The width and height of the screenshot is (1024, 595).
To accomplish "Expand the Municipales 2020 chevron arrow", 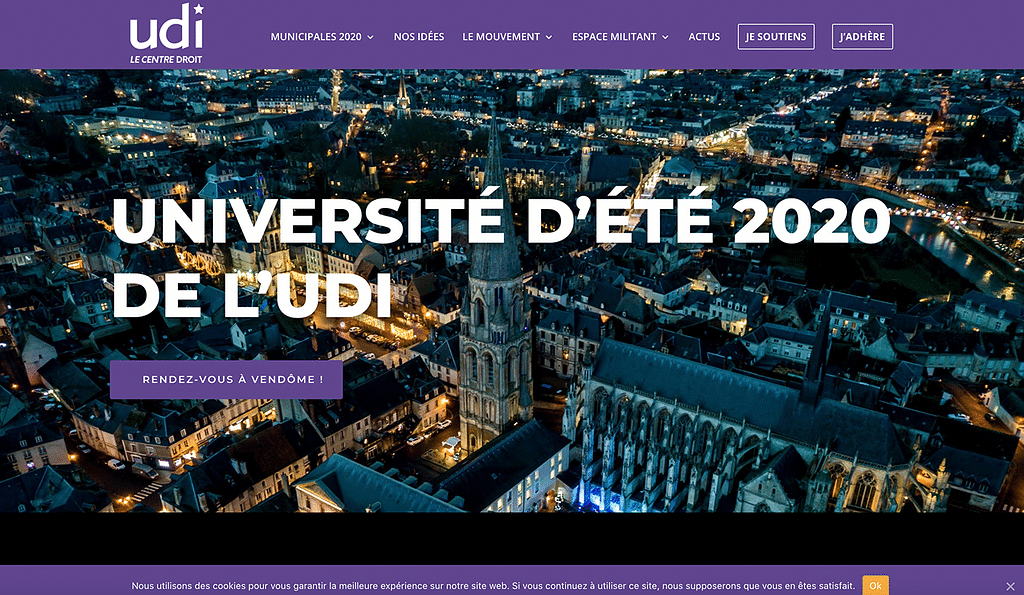I will pos(370,37).
